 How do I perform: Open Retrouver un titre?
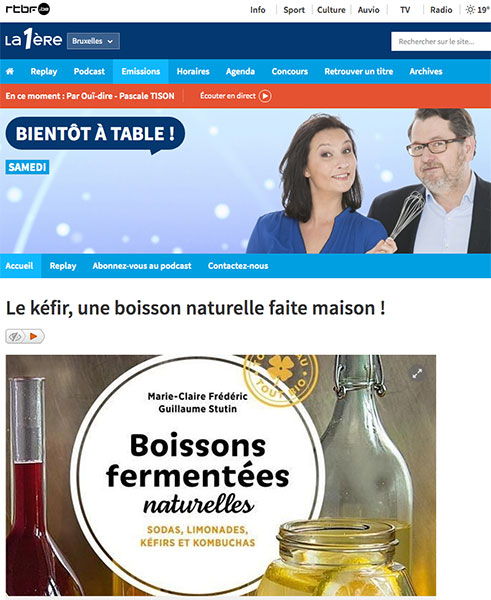point(359,71)
